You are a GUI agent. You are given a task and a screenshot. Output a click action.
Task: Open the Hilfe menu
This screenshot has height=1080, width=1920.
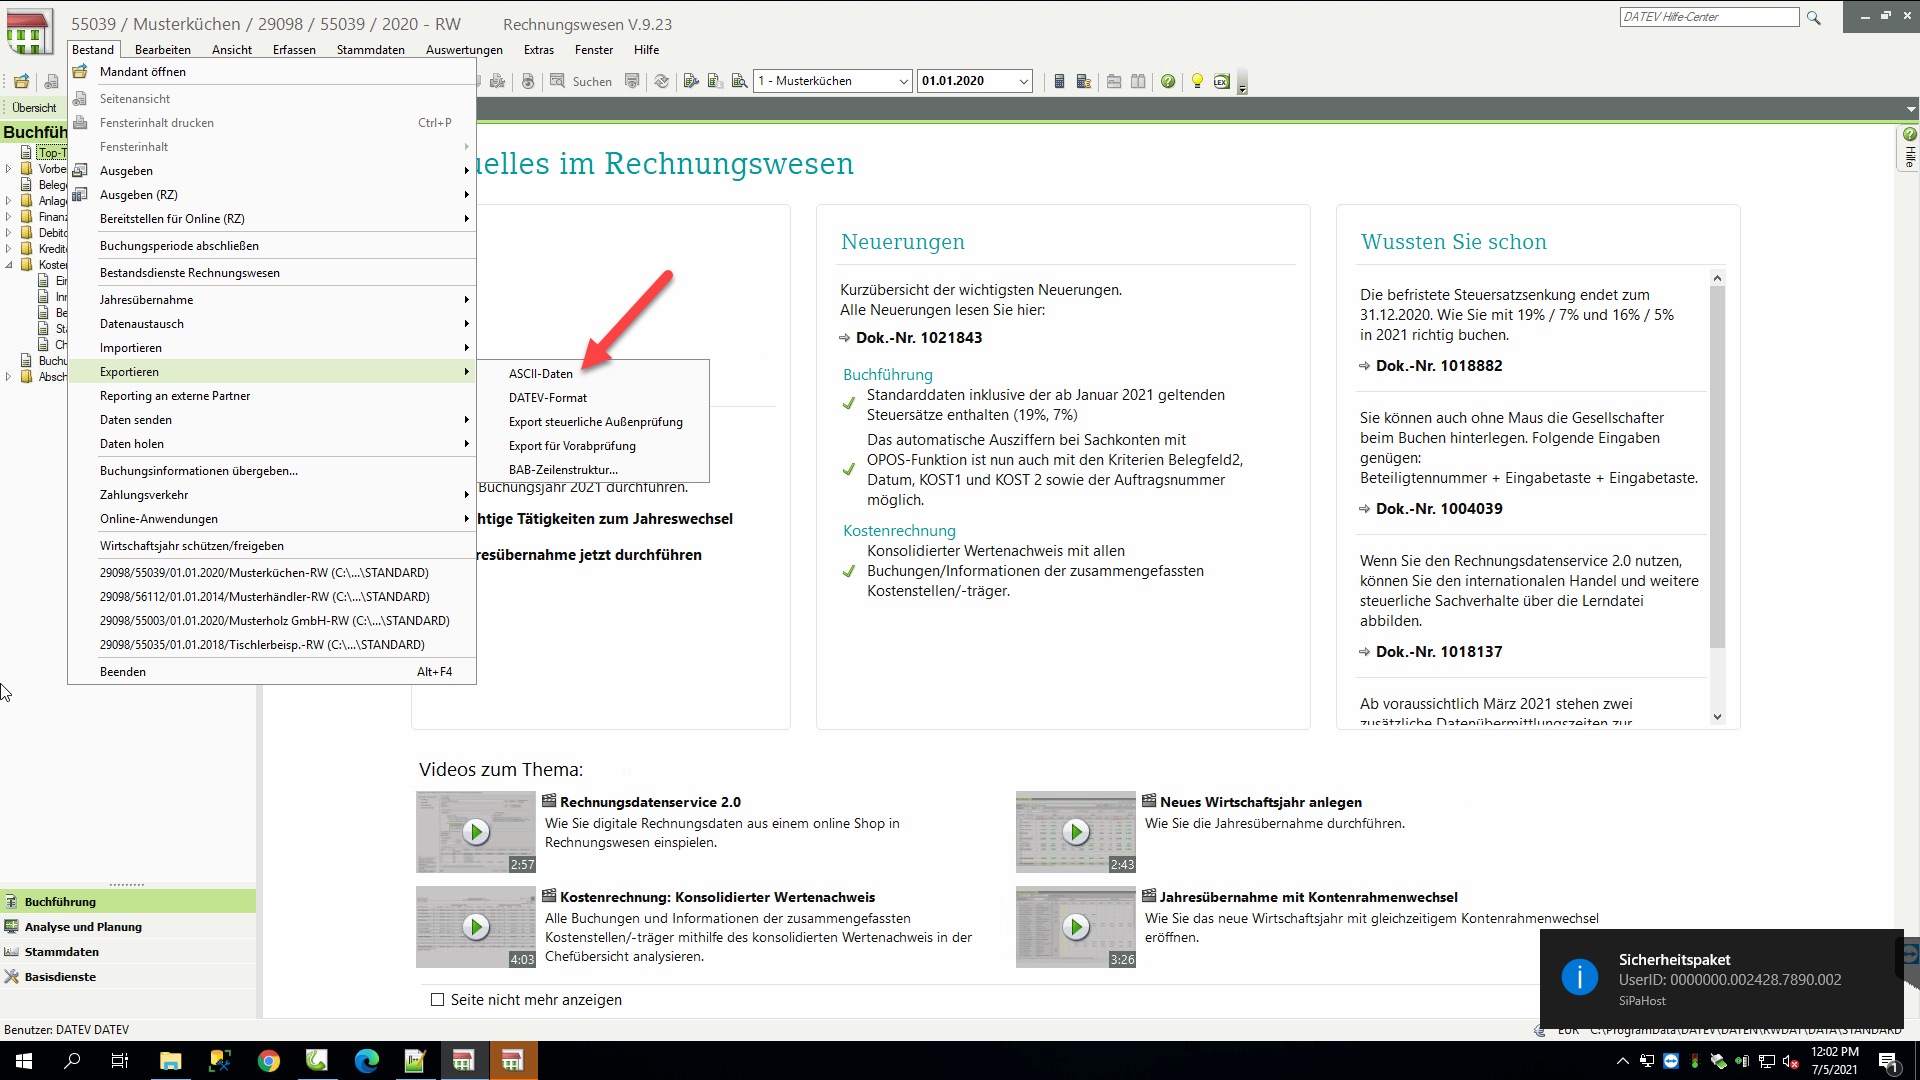(x=646, y=49)
